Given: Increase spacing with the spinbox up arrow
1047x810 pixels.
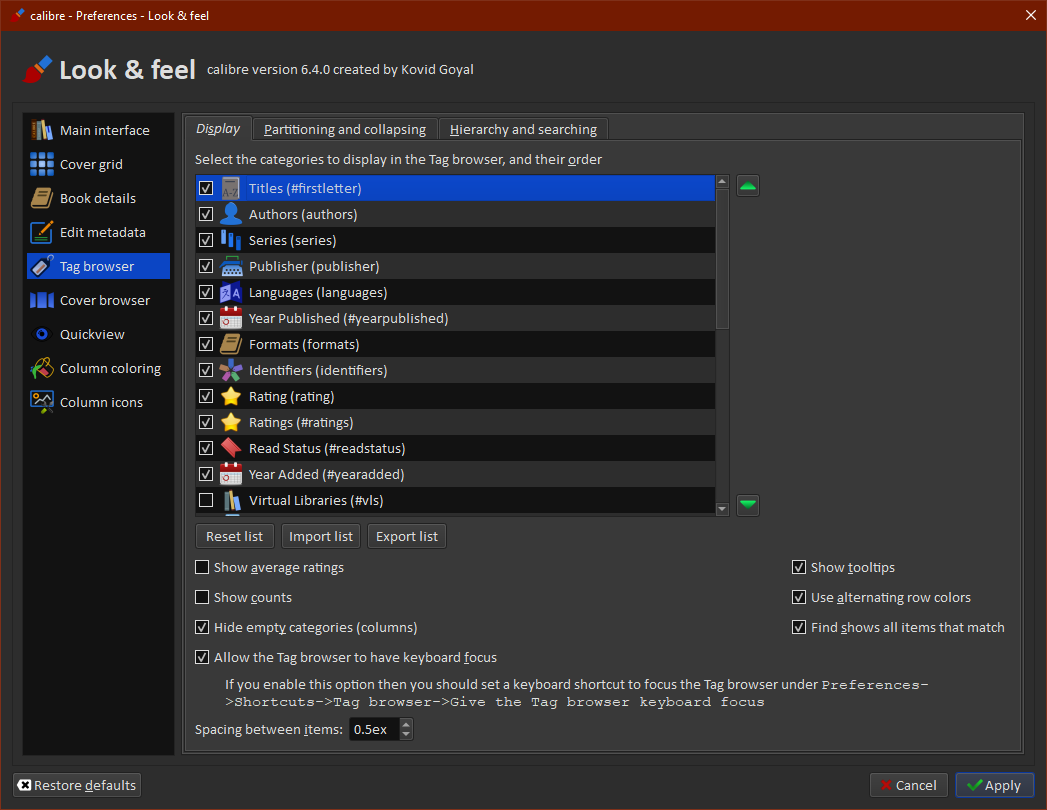Looking at the screenshot, I should coord(405,724).
